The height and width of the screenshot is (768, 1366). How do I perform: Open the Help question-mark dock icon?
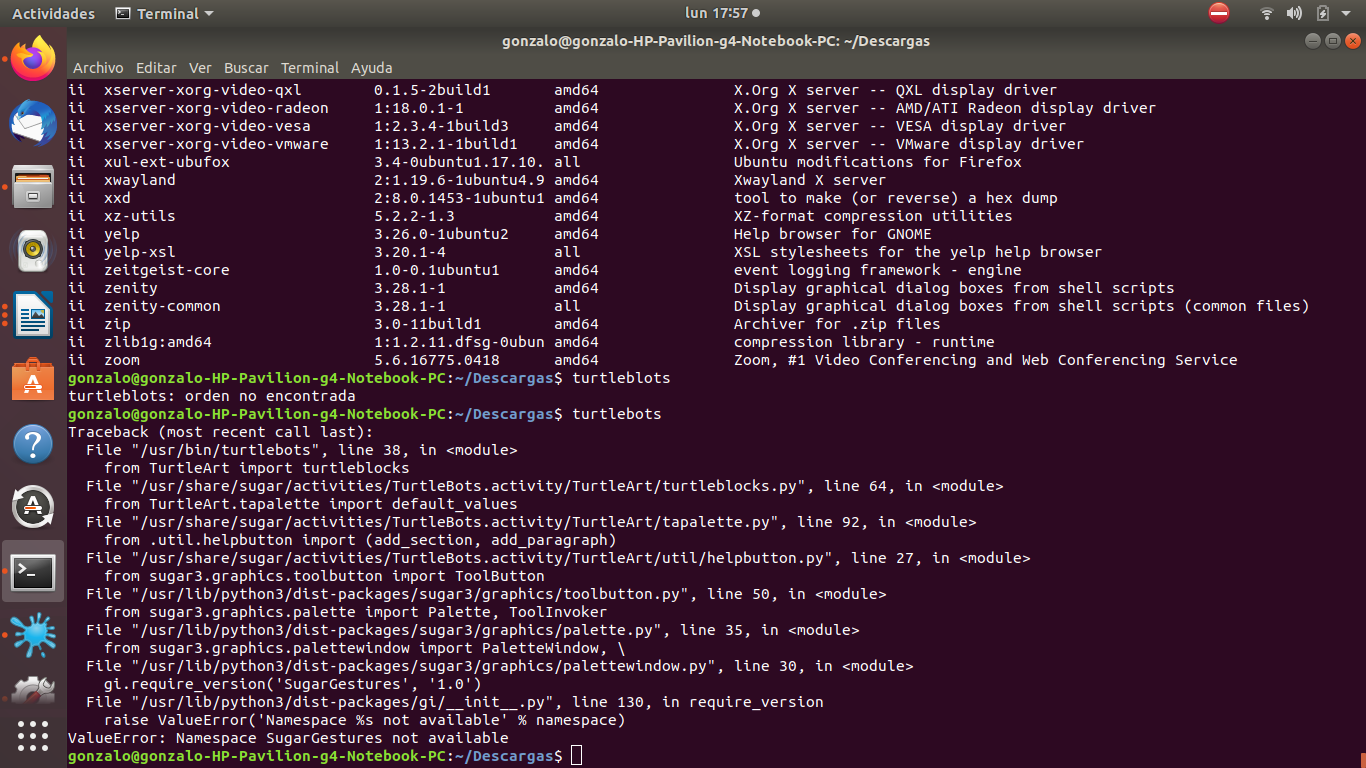pyautogui.click(x=33, y=443)
